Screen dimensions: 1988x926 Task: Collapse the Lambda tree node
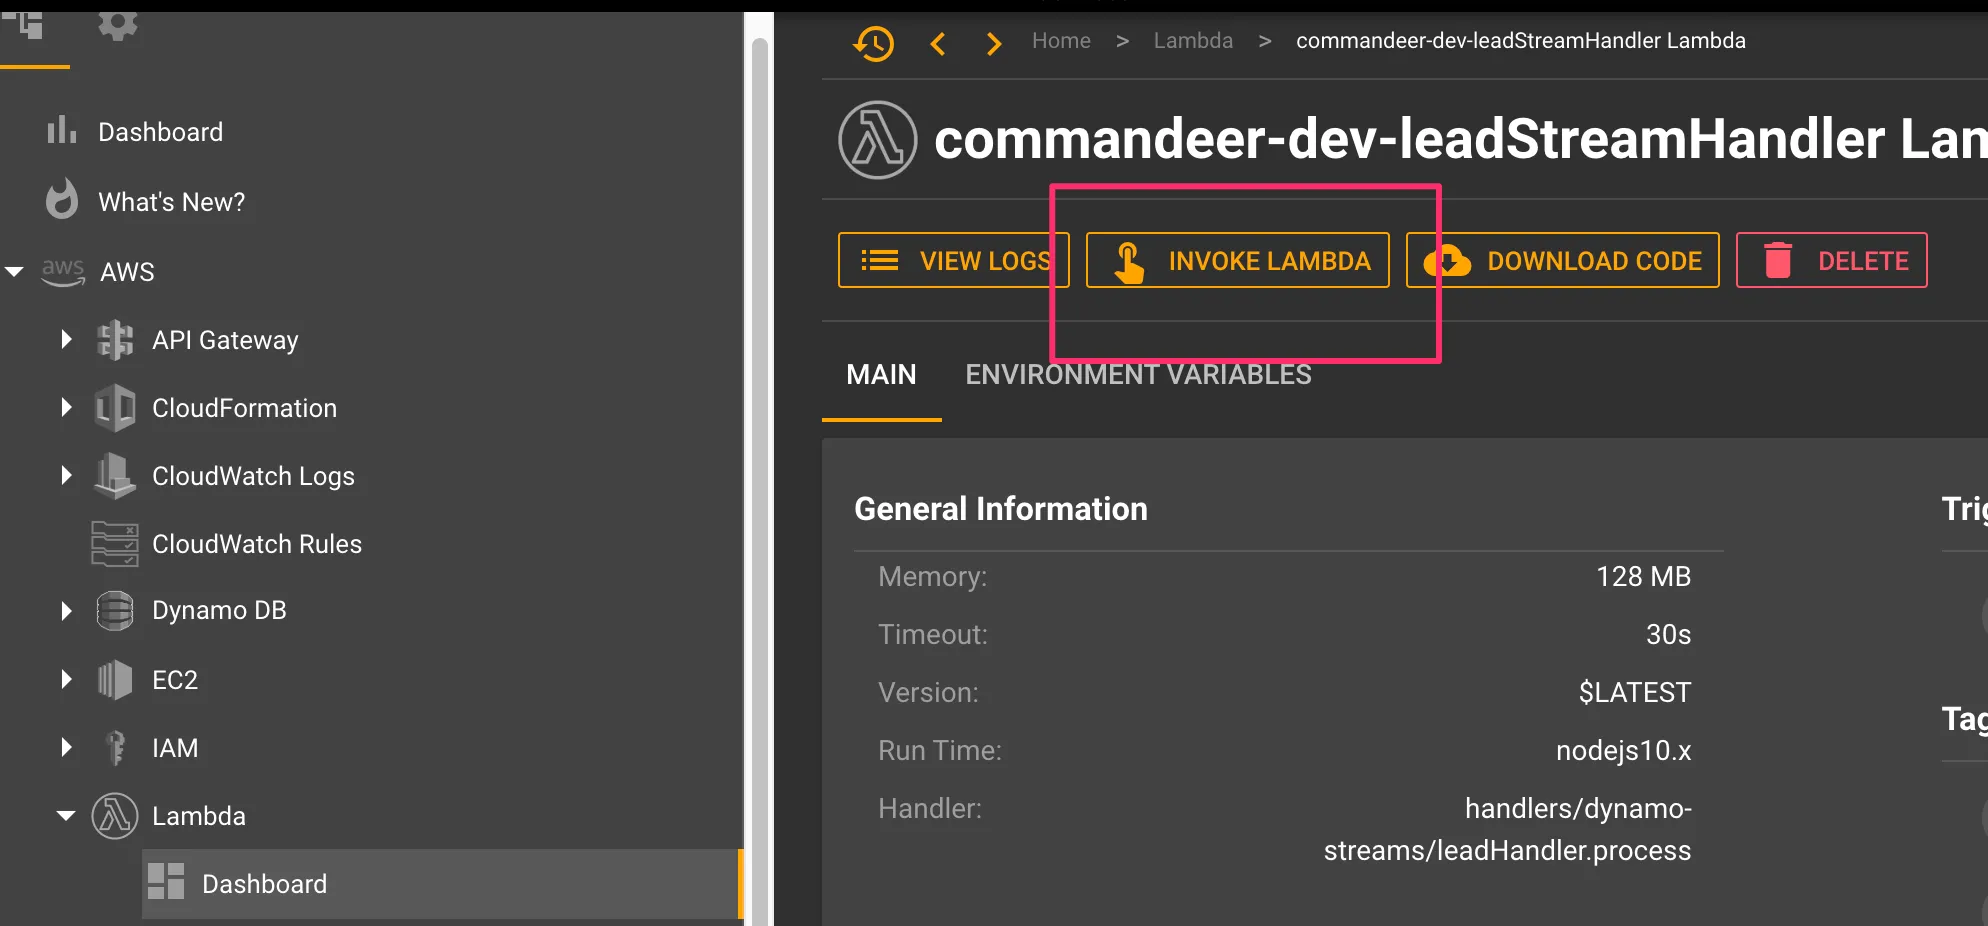click(66, 815)
